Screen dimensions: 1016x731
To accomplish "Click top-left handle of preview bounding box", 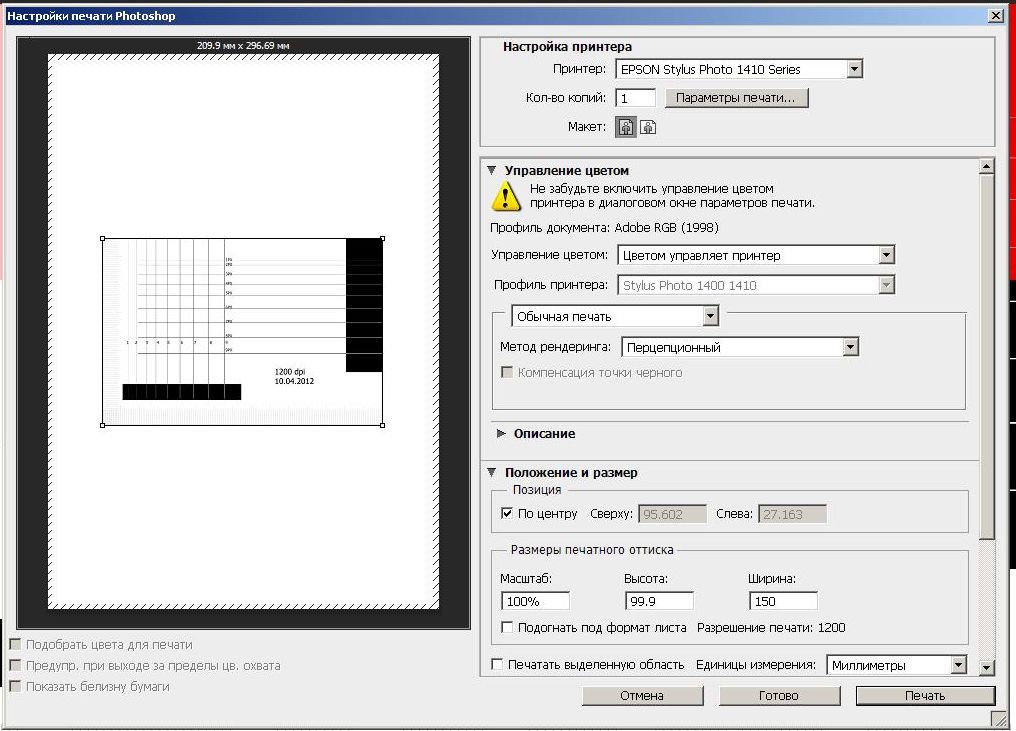I will click(103, 238).
